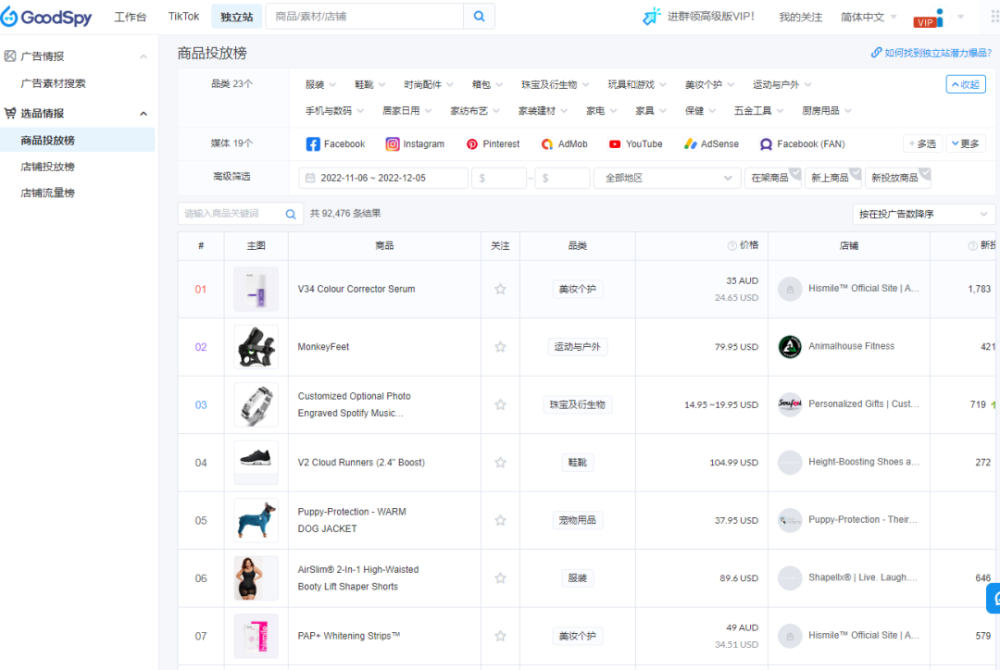Focus the top 商品/素材/店铺 search field
This screenshot has height=670, width=1000.
point(365,17)
